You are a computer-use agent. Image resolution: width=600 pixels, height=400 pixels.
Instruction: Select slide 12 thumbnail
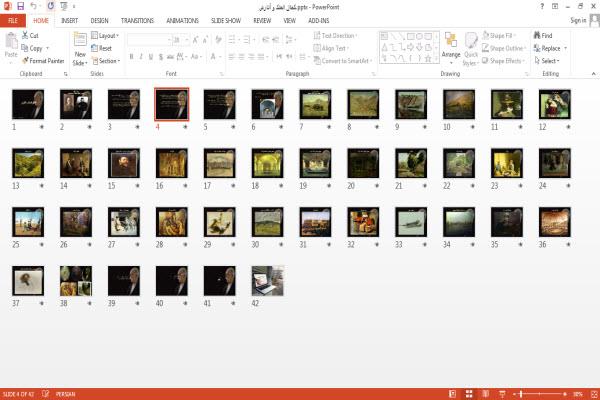554,104
